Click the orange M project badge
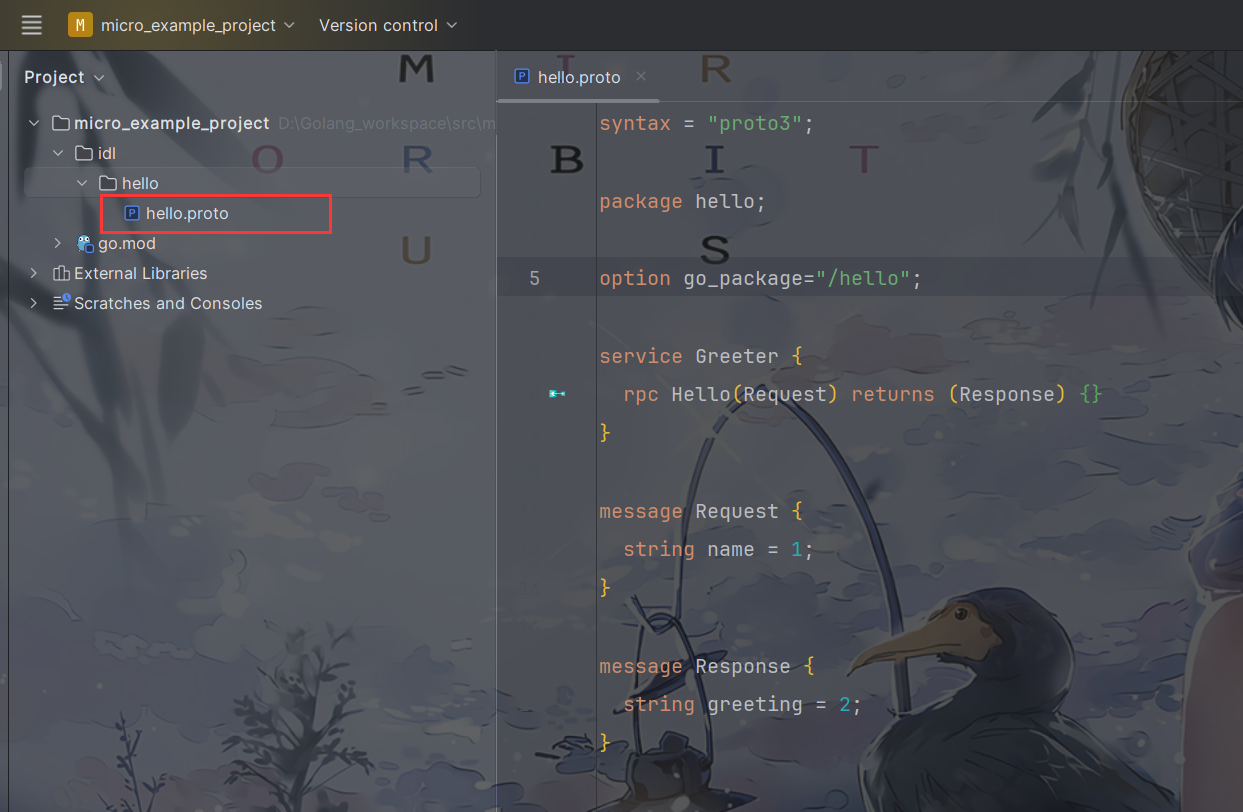 (80, 25)
